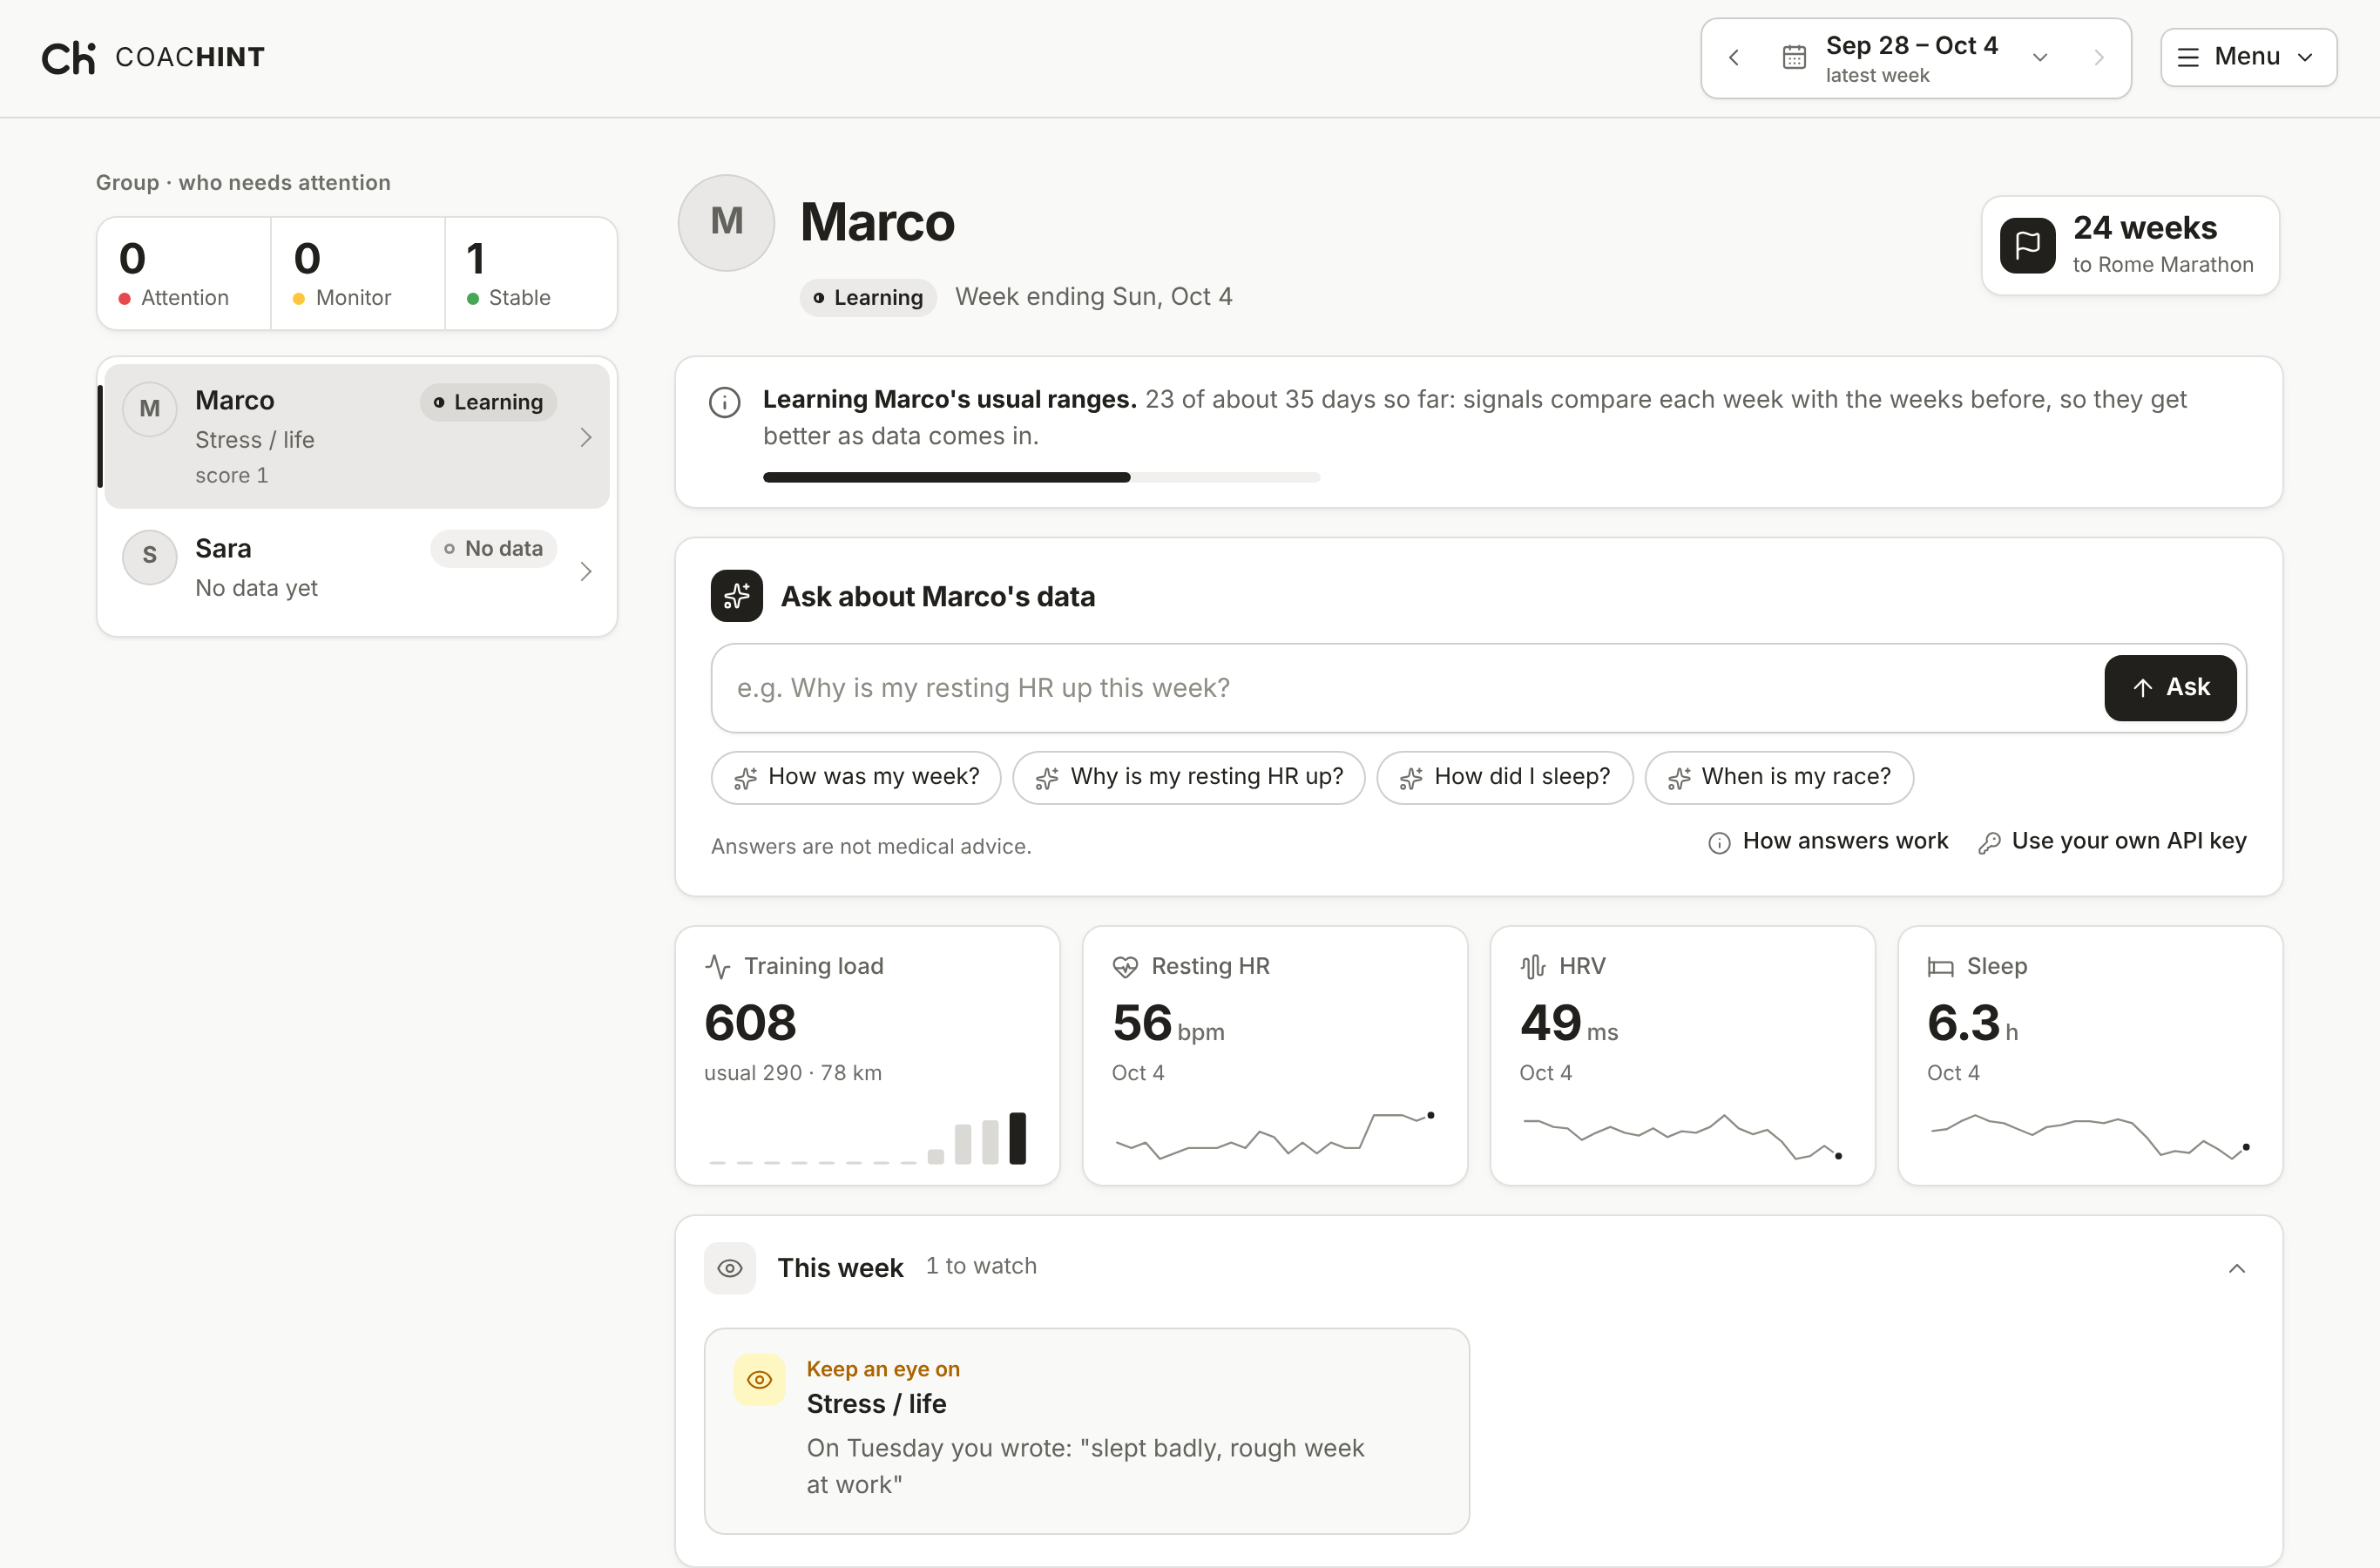Open the Training load card value 608
This screenshot has width=2380, height=1568.
(750, 1023)
